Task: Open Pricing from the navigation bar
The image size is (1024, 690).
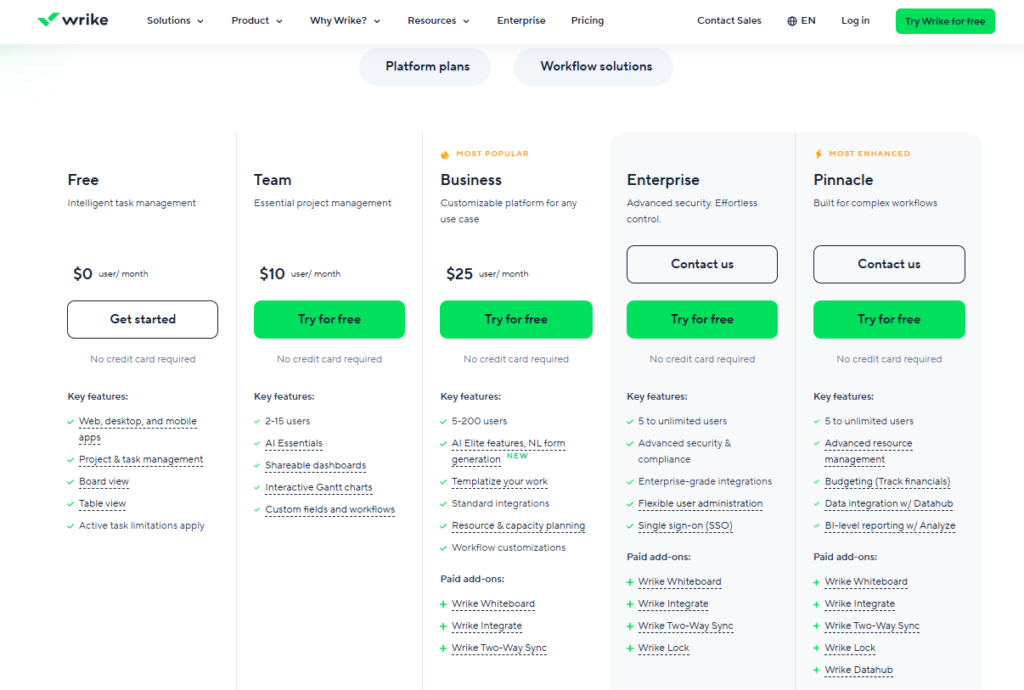Action: point(587,20)
